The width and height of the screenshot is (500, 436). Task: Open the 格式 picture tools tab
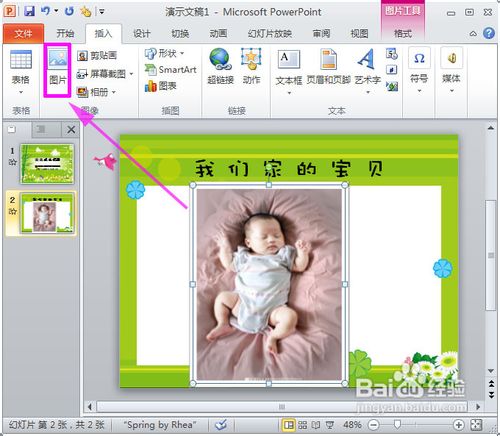(403, 33)
